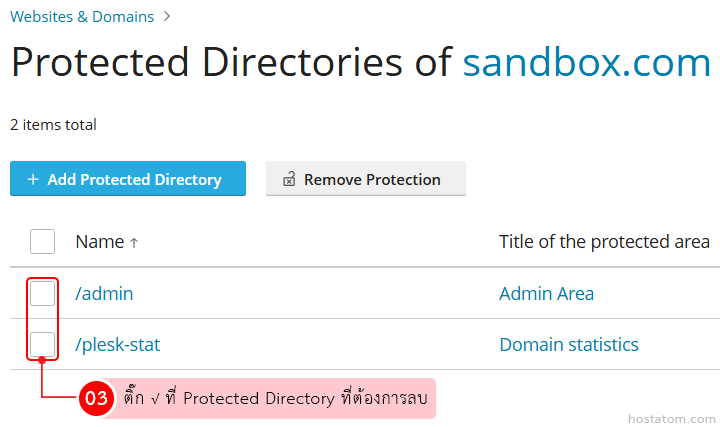Image resolution: width=720 pixels, height=427 pixels.
Task: Tick the checkbox beside /plesk-stat
Action: 42,345
